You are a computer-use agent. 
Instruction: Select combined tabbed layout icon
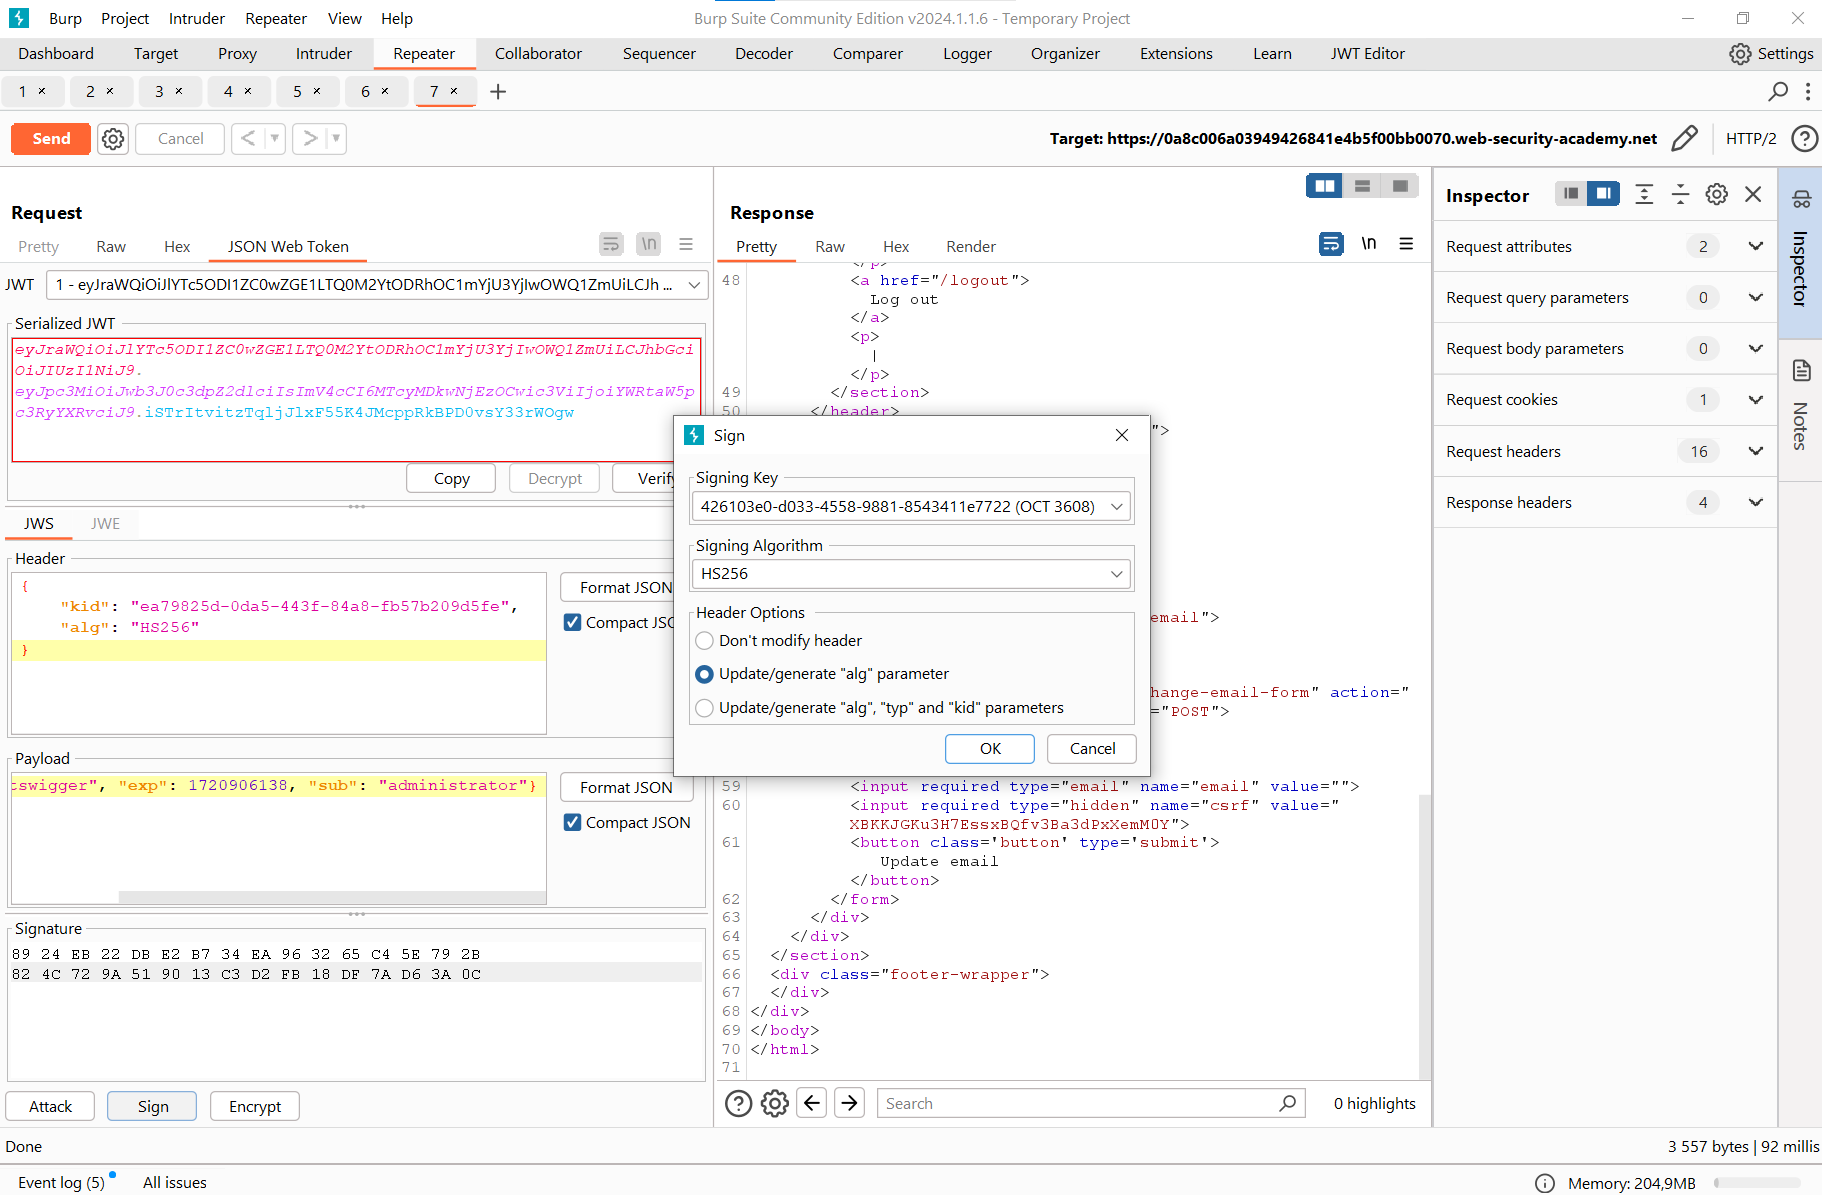1400,186
